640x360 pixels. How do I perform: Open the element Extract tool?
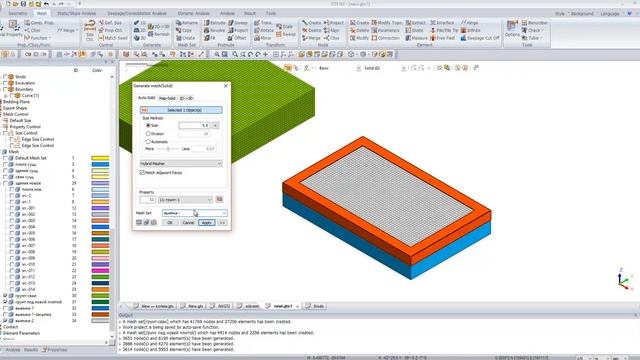click(x=416, y=23)
